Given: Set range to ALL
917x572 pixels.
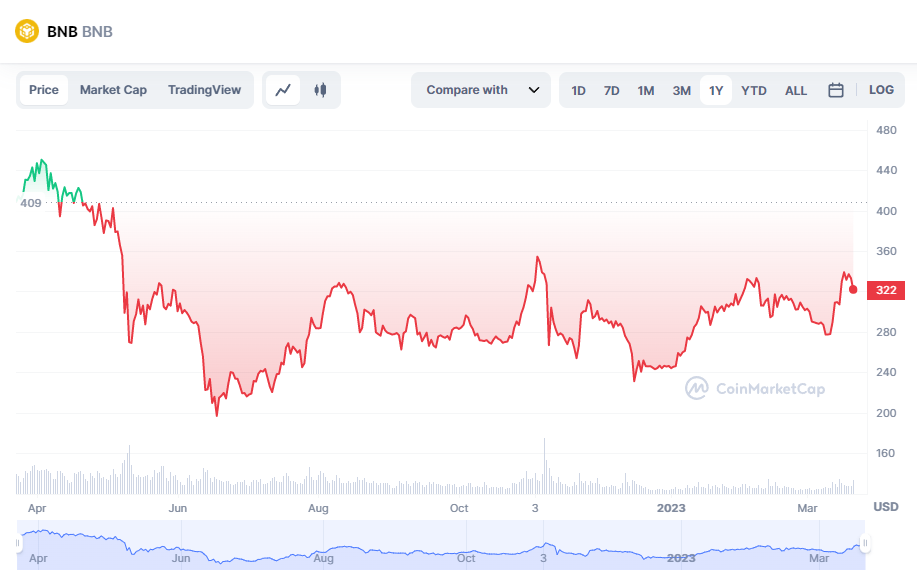Looking at the screenshot, I should 795,91.
